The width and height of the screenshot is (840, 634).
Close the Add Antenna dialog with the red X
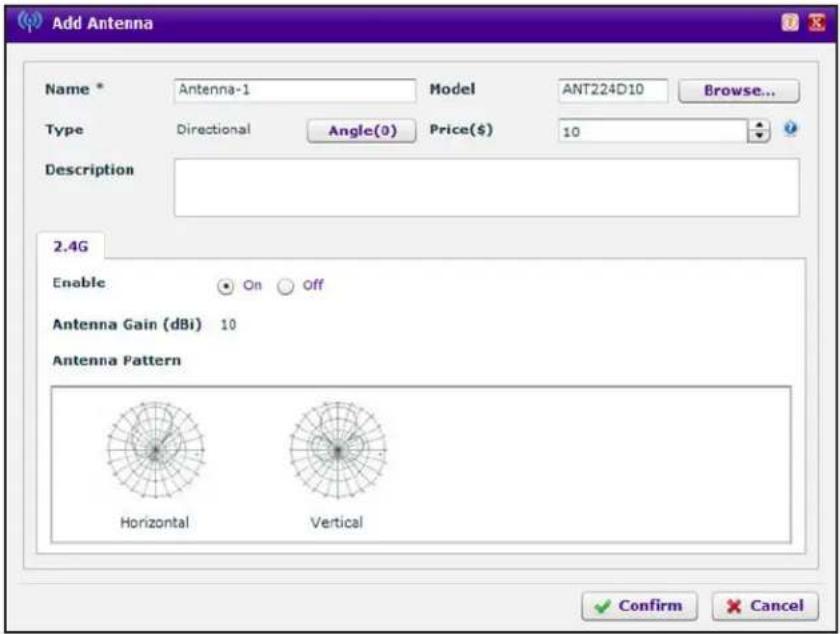click(816, 23)
